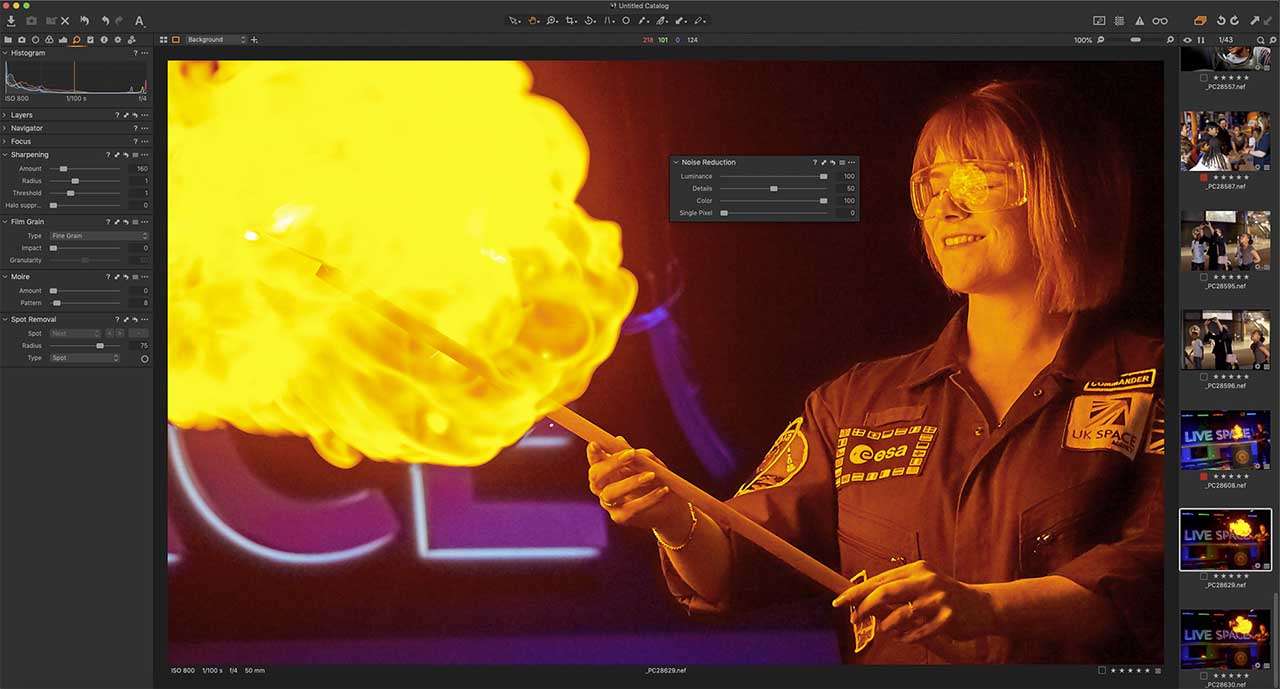Open the Exposure tool tab
Screen dimensions: 1280x689
63,39
